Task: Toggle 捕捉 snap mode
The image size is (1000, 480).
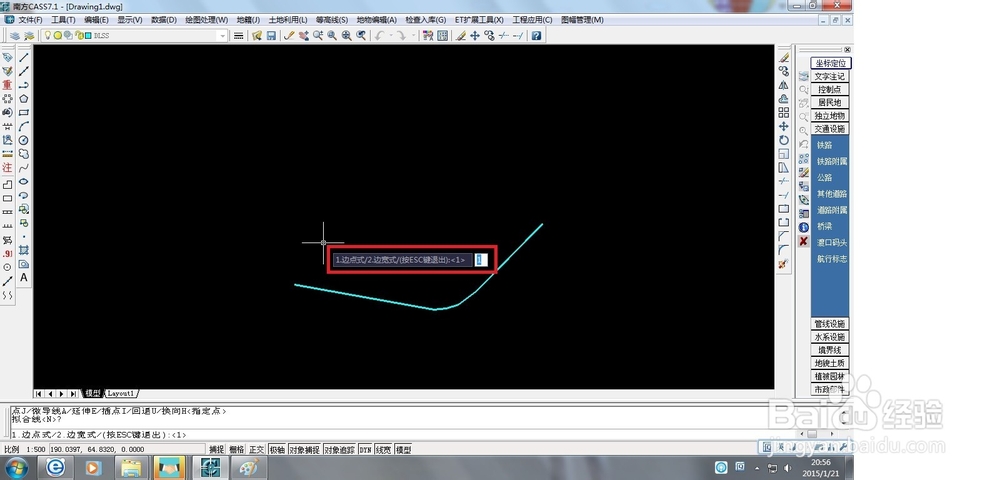Action: tap(217, 449)
